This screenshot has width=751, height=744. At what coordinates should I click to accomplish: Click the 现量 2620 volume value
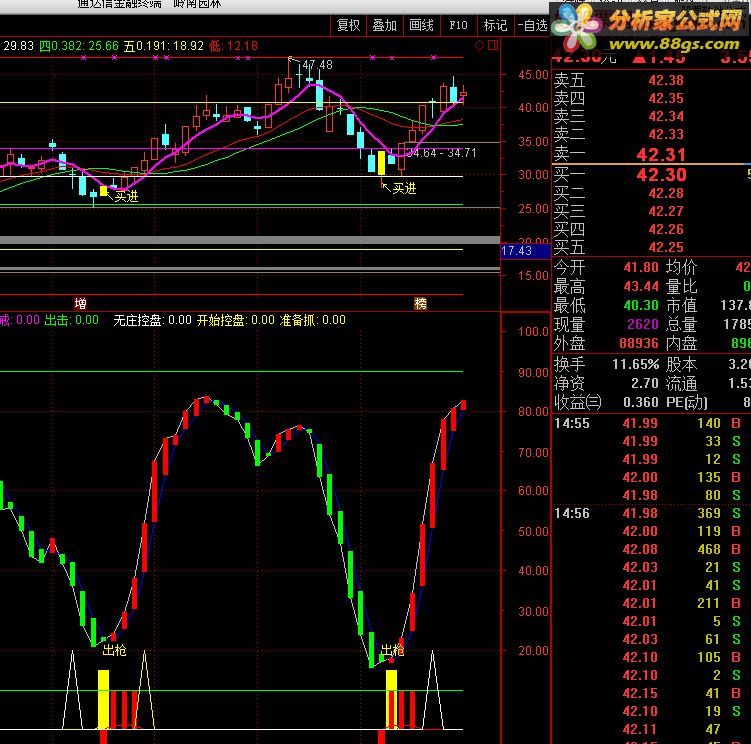(x=643, y=324)
